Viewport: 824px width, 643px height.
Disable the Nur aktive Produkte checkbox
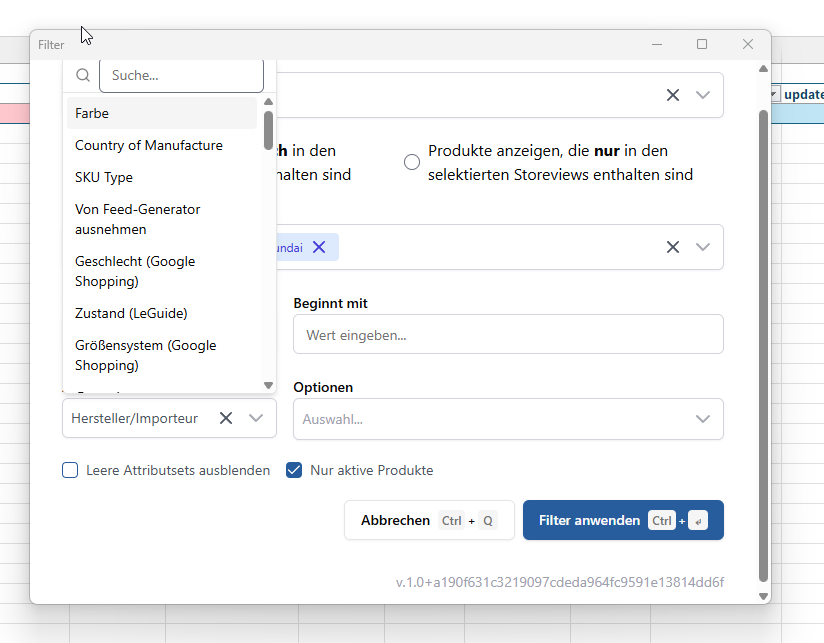(x=294, y=470)
